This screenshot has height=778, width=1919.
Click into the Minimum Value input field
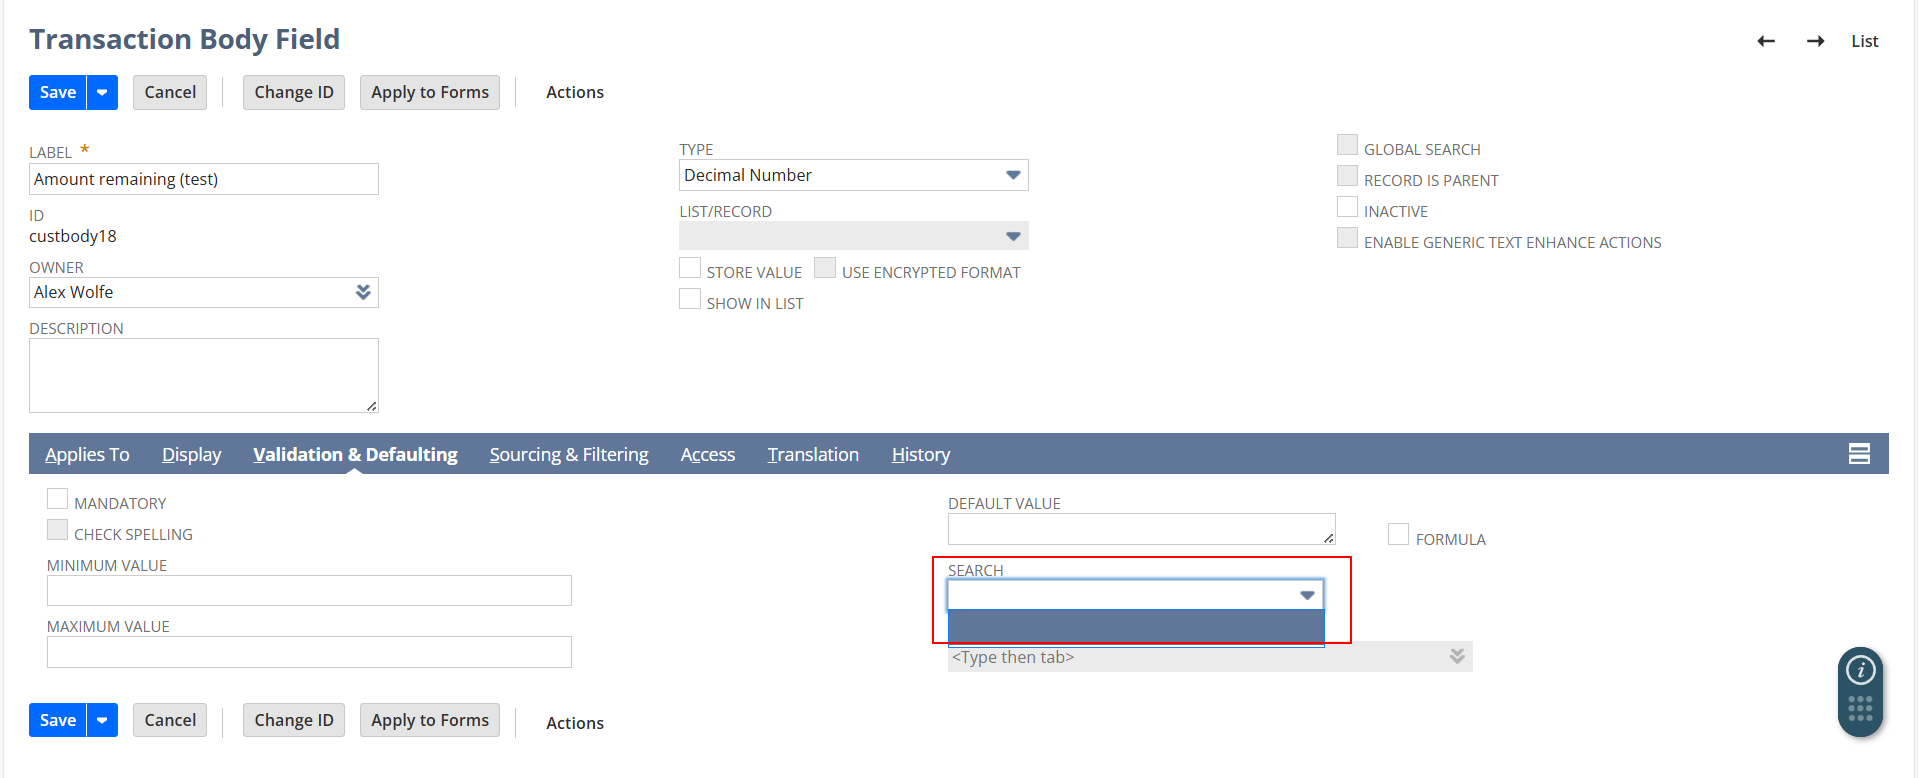pos(309,591)
